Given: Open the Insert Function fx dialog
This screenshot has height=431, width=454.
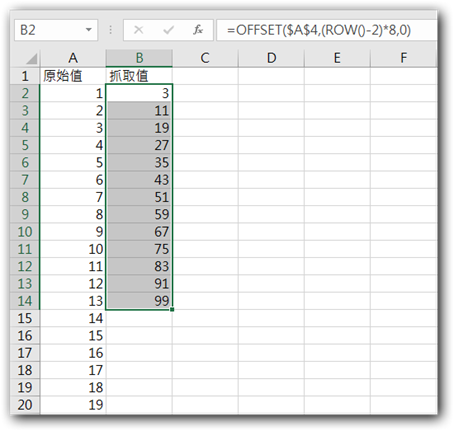Looking at the screenshot, I should point(198,30).
